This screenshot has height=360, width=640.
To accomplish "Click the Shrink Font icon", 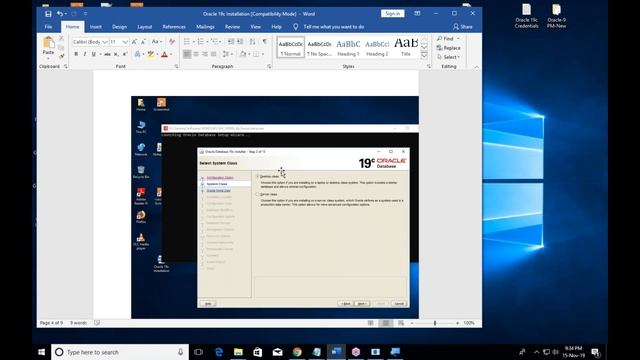I will coord(143,42).
